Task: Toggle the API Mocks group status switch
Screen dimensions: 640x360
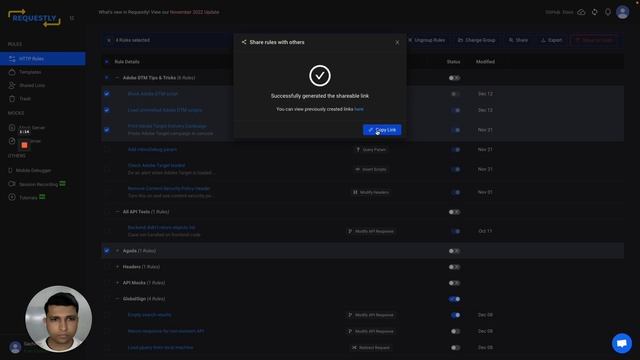Action: click(x=454, y=283)
